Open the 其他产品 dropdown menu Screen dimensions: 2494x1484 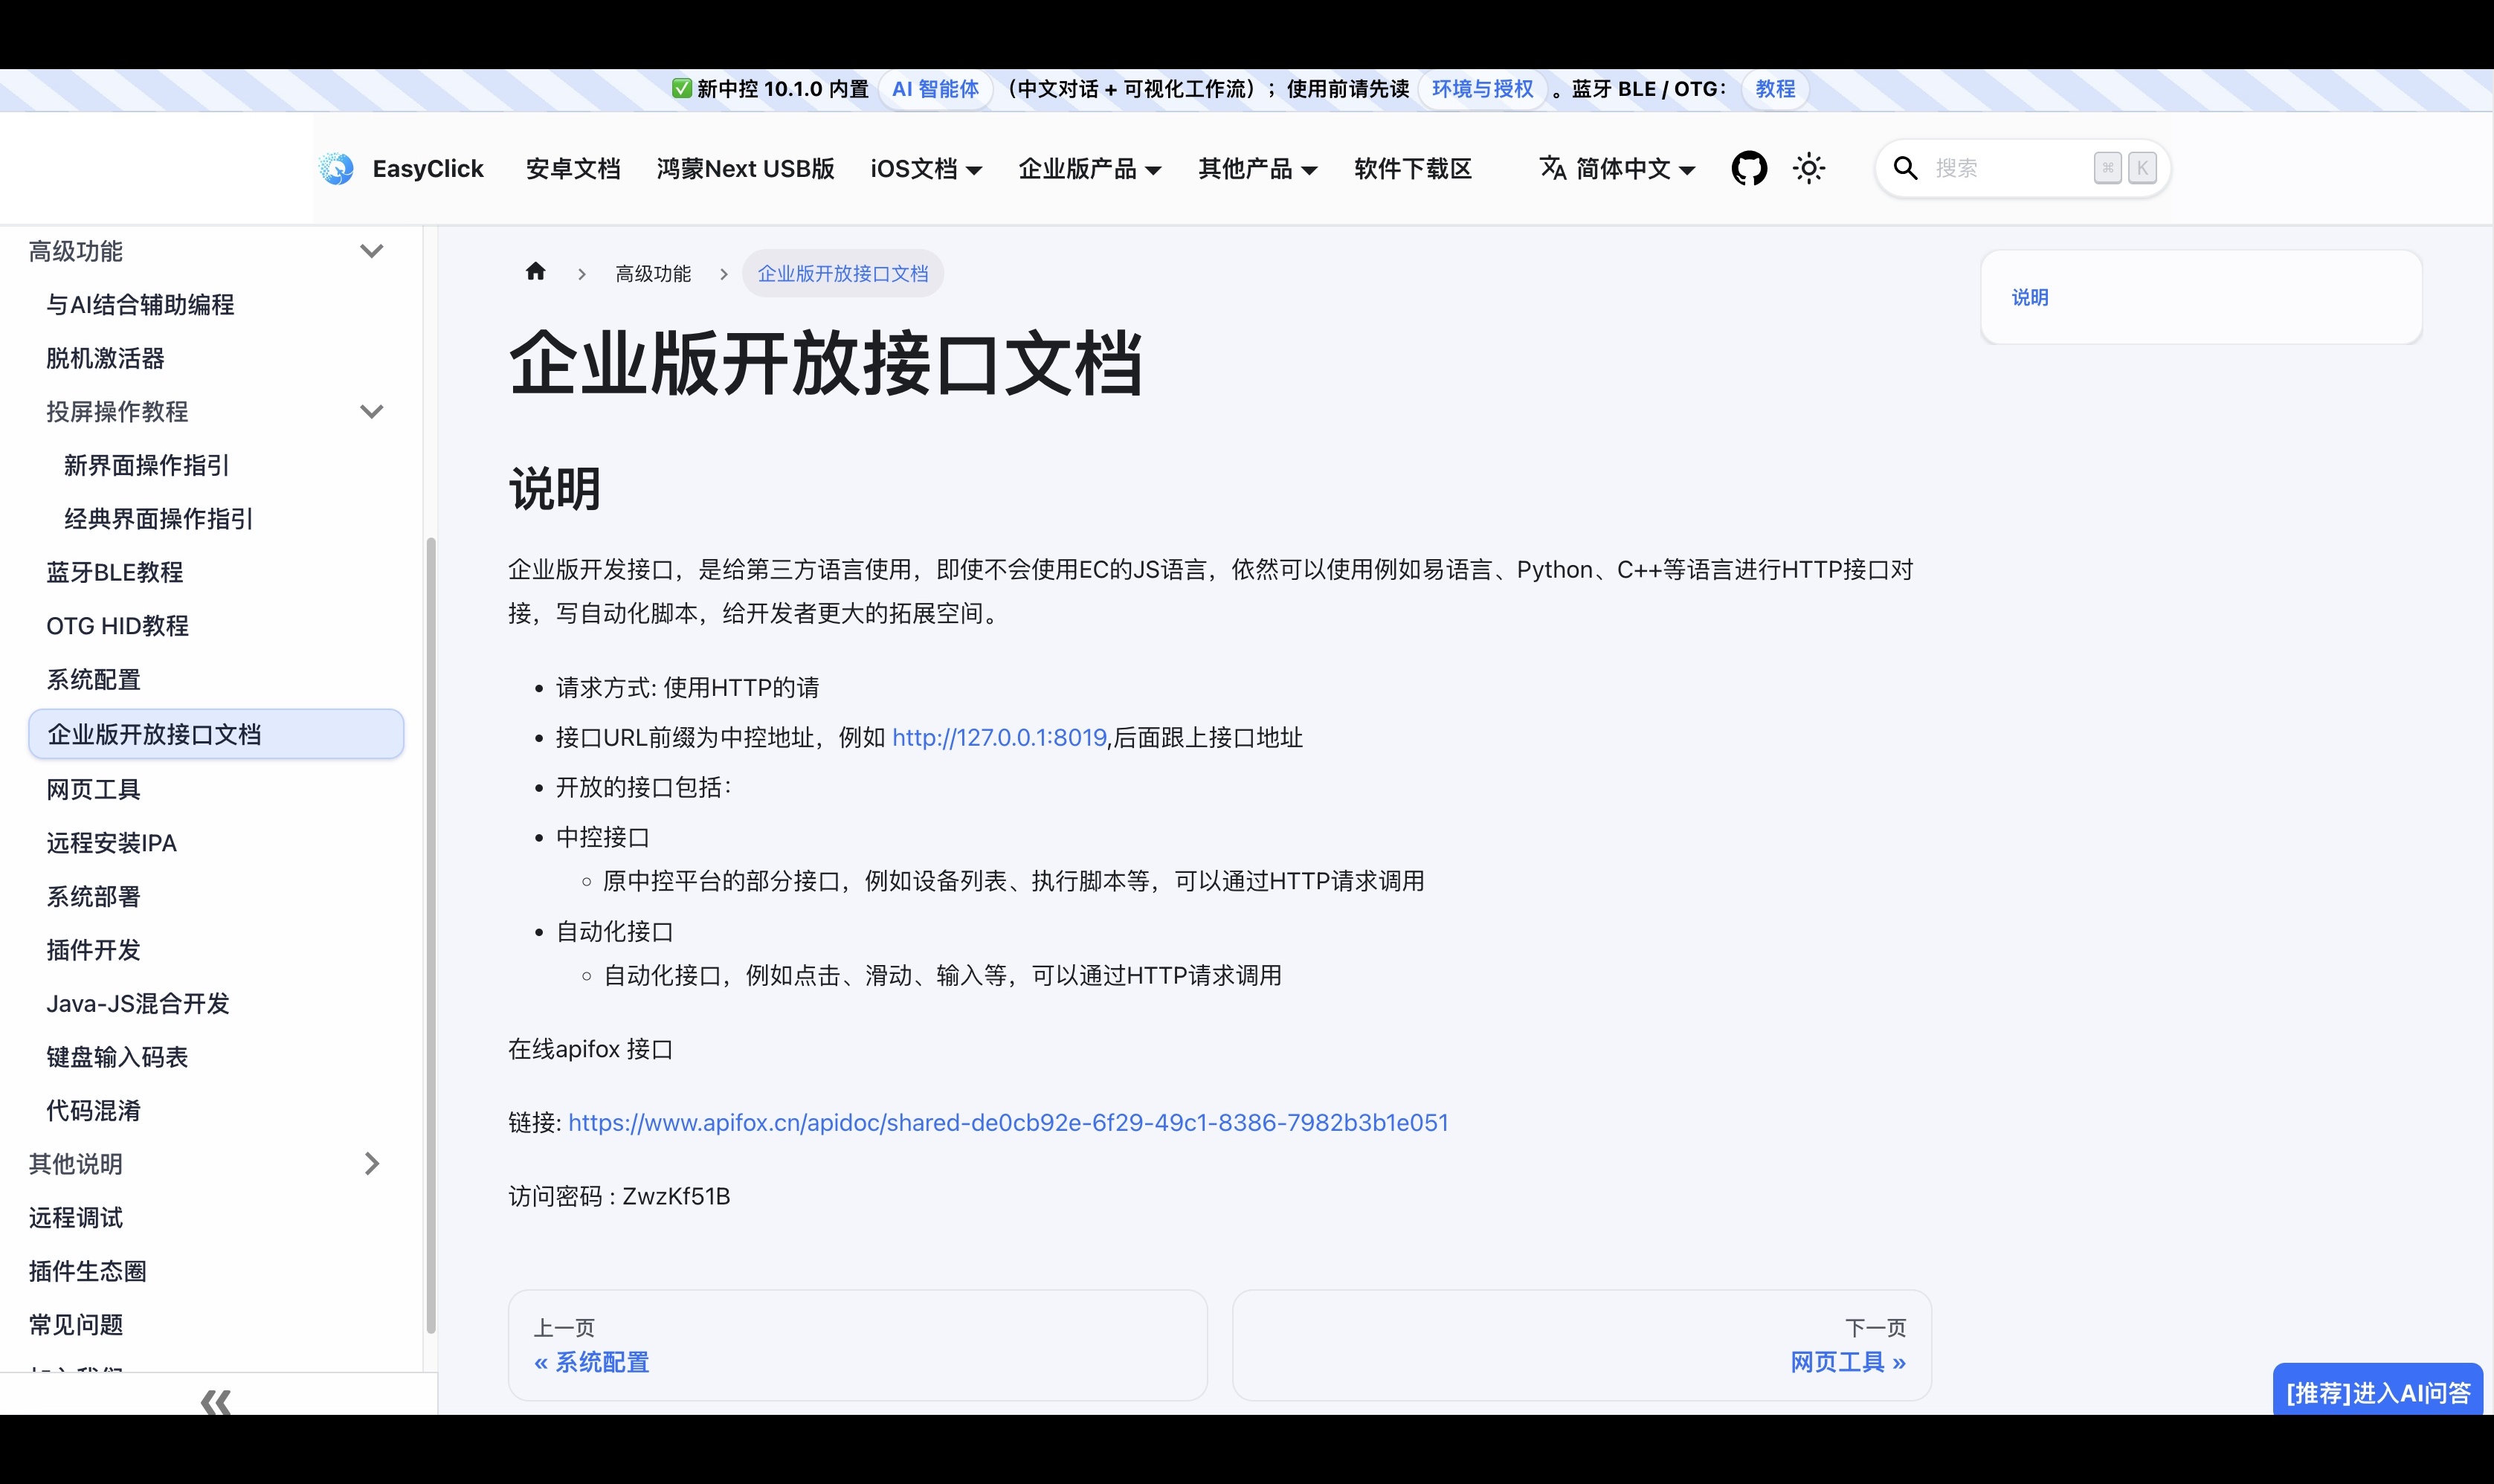tap(1258, 169)
